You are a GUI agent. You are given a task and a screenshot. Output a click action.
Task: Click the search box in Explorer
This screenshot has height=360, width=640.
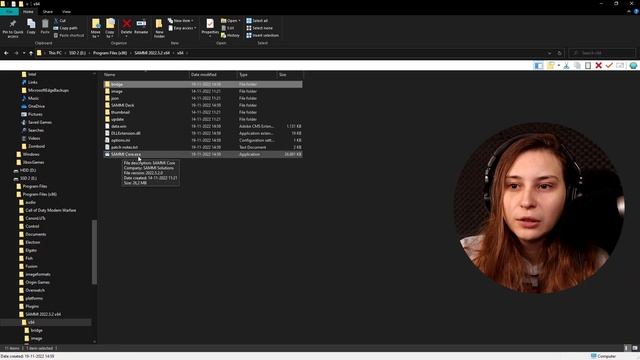pyautogui.click(x=602, y=53)
